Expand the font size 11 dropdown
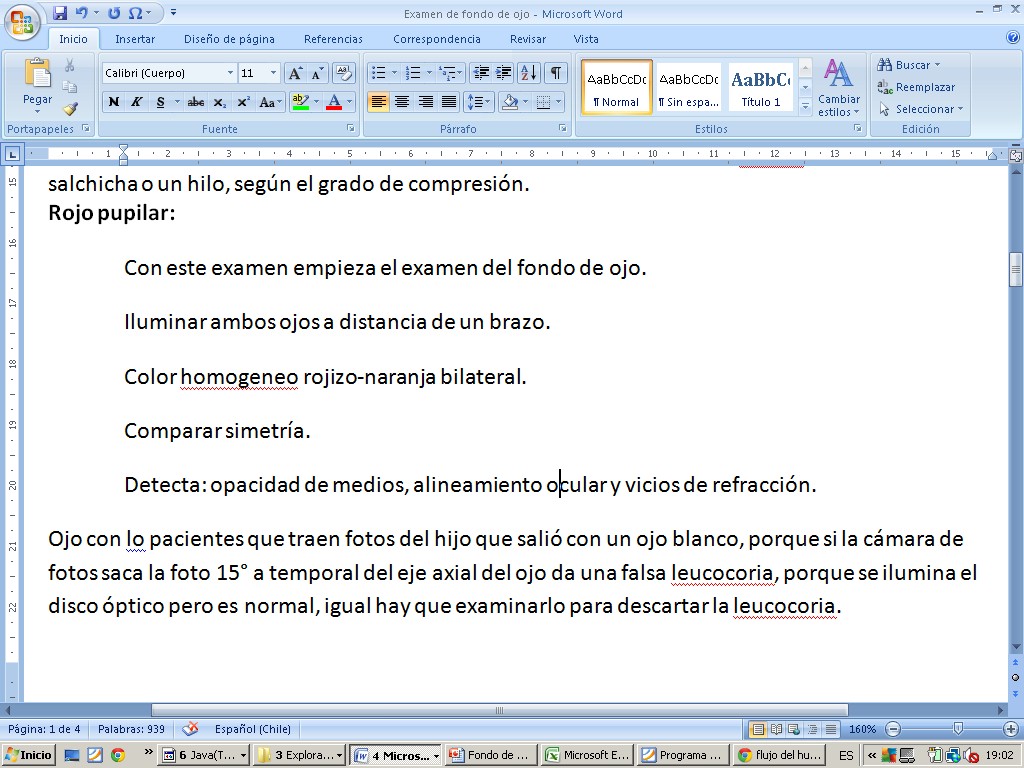1024x768 pixels. tap(274, 73)
